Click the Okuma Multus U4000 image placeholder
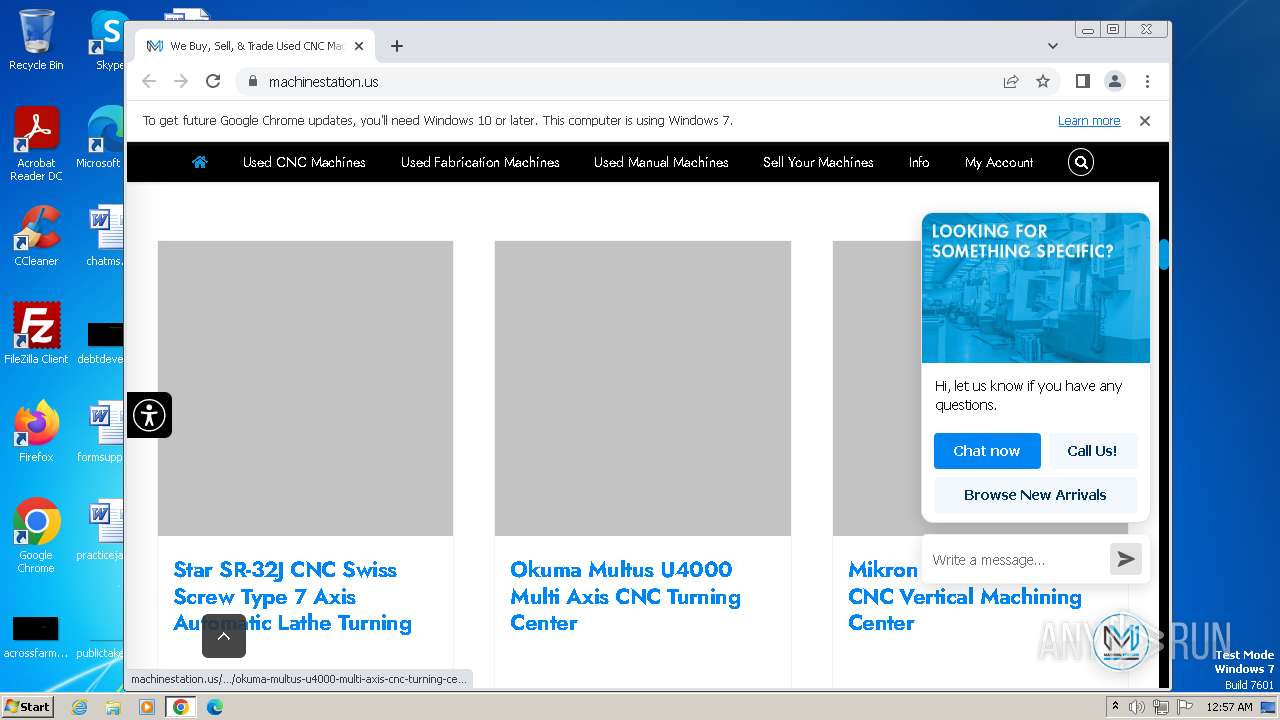Viewport: 1280px width, 720px height. (x=643, y=388)
